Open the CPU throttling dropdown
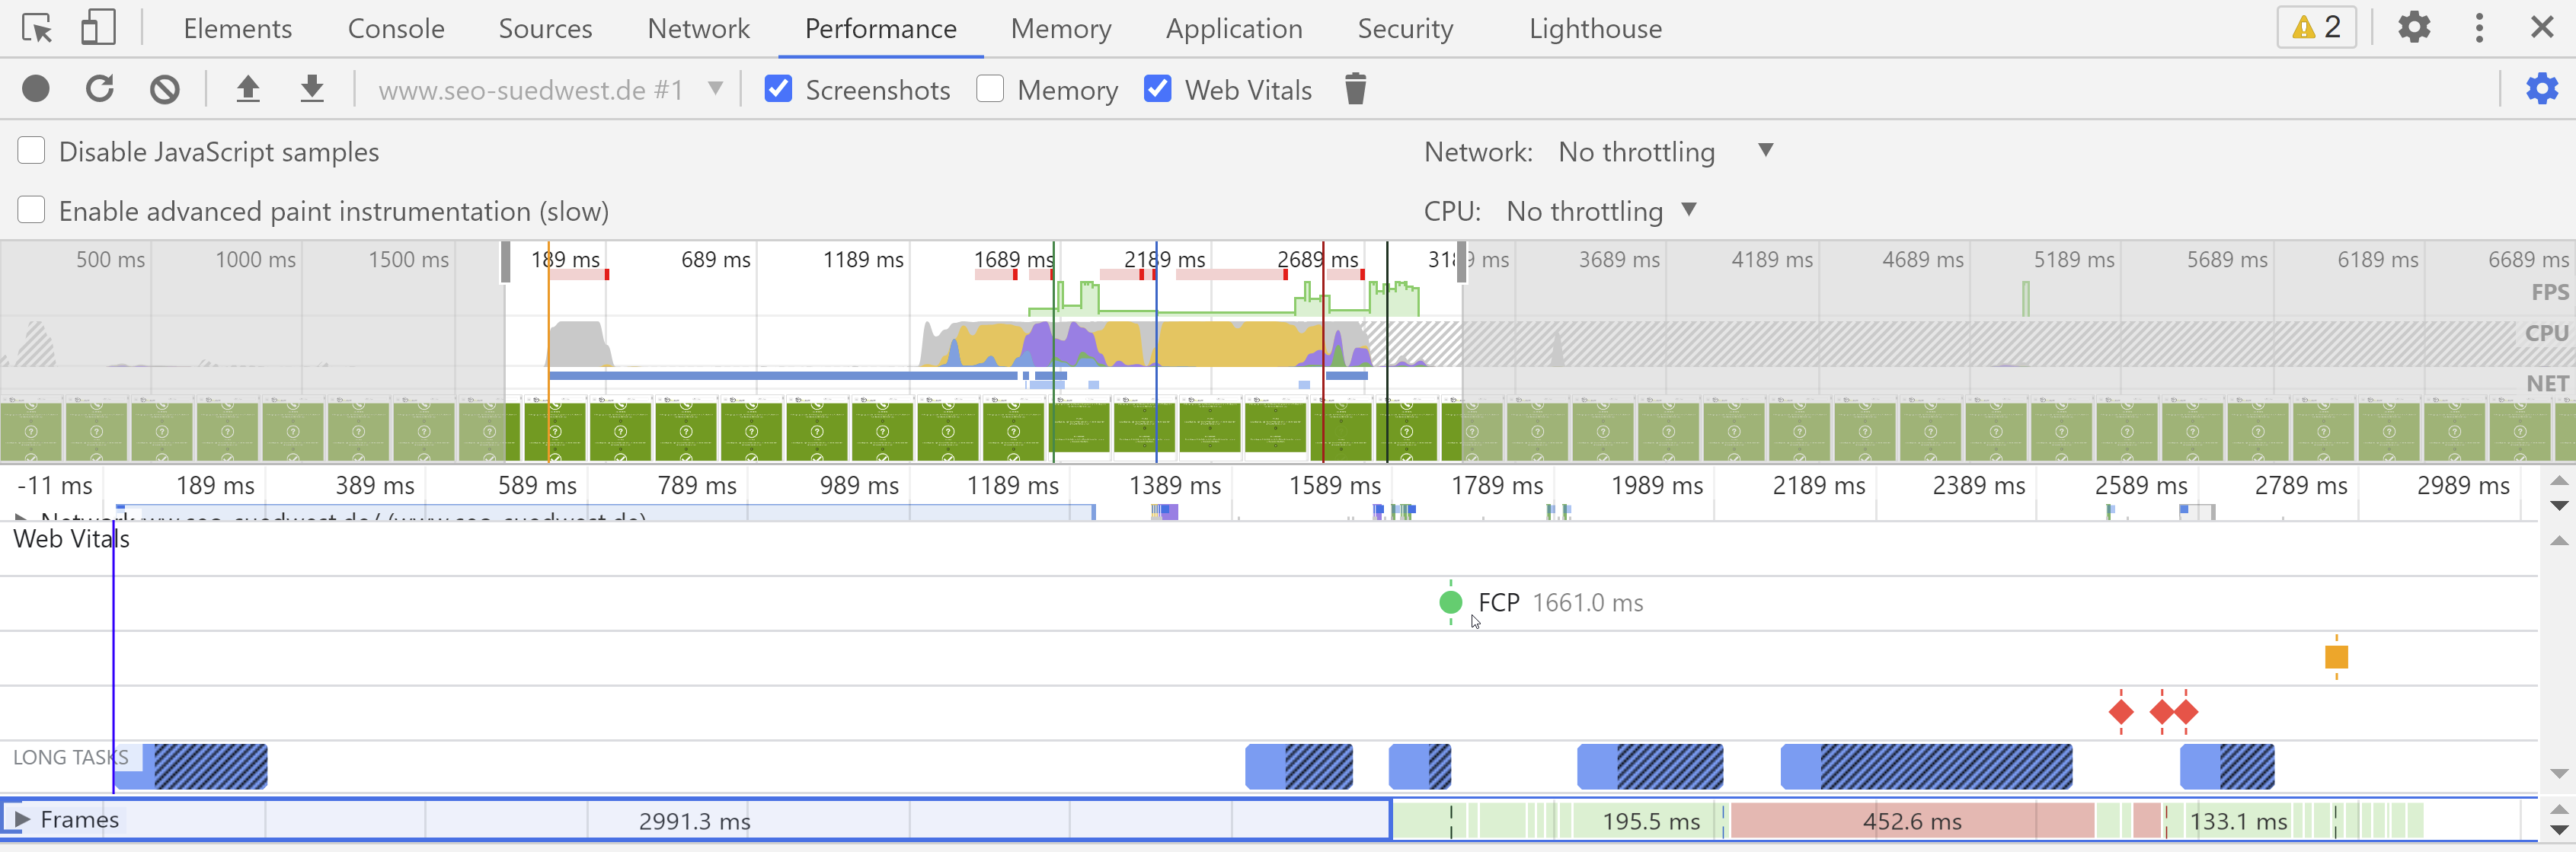This screenshot has height=852, width=2576. pyautogui.click(x=1597, y=211)
